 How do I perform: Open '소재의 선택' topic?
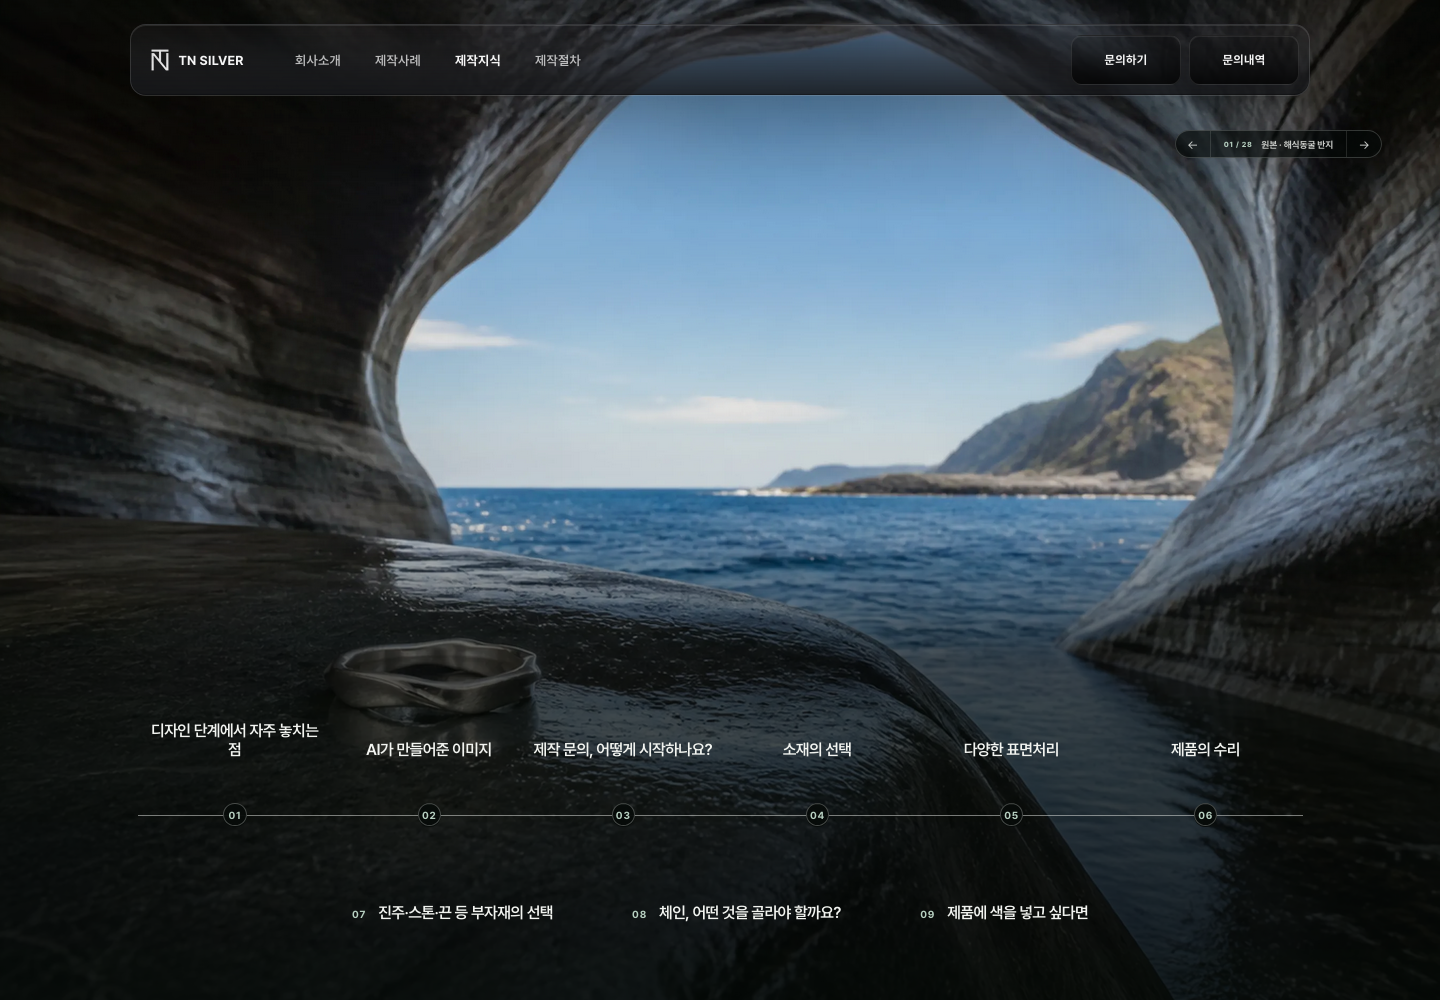coord(817,749)
